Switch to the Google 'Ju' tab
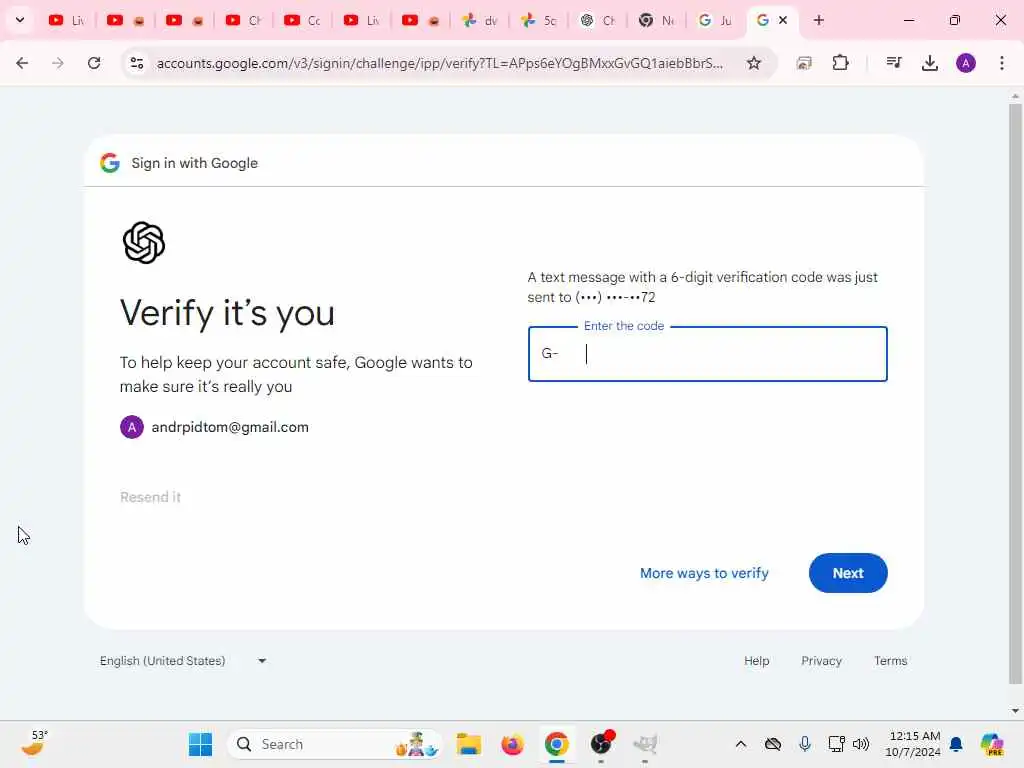1024x768 pixels. tap(715, 20)
